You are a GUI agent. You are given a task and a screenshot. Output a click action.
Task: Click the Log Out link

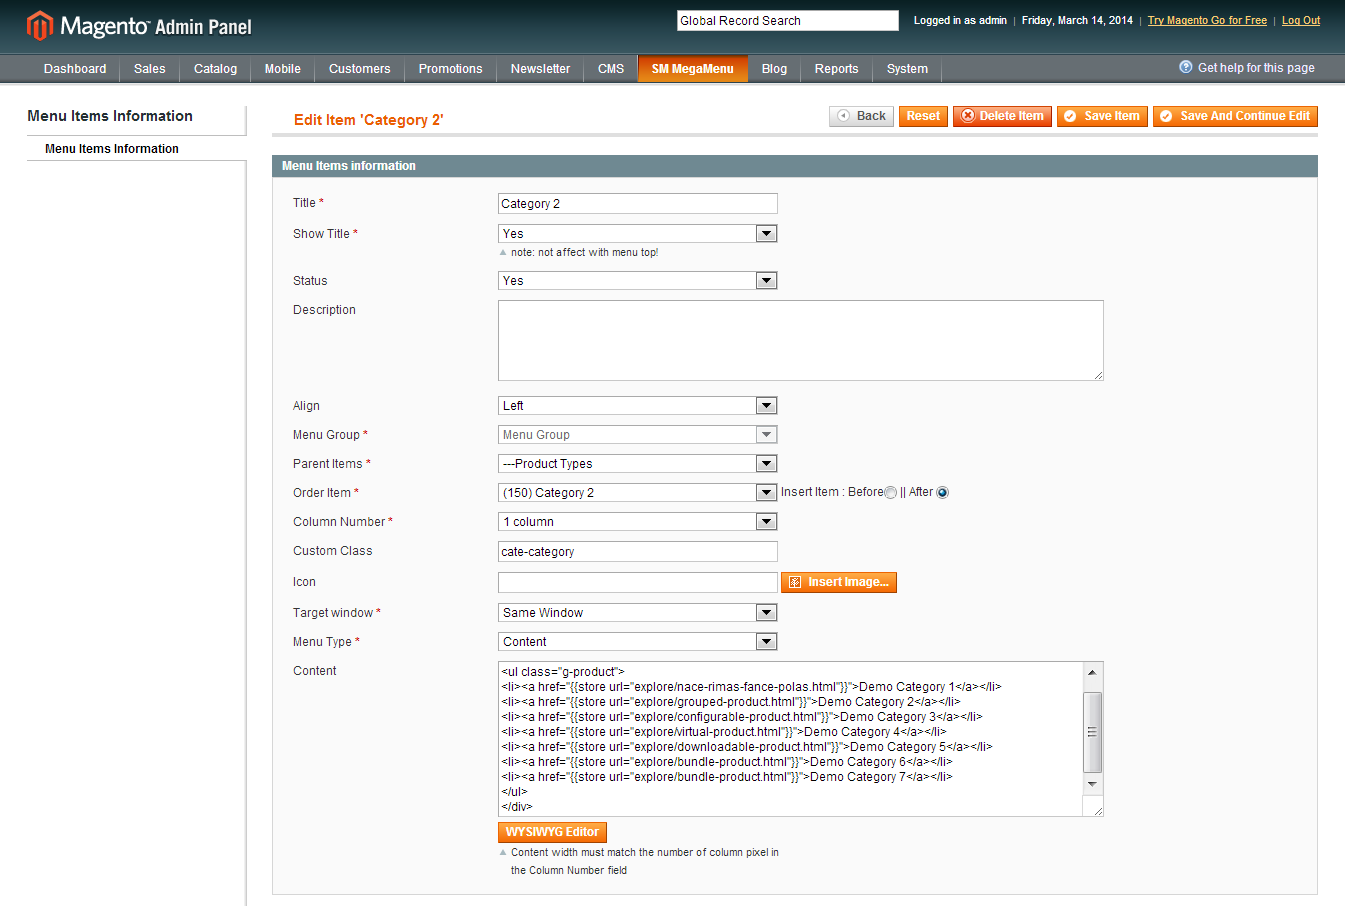[1301, 20]
